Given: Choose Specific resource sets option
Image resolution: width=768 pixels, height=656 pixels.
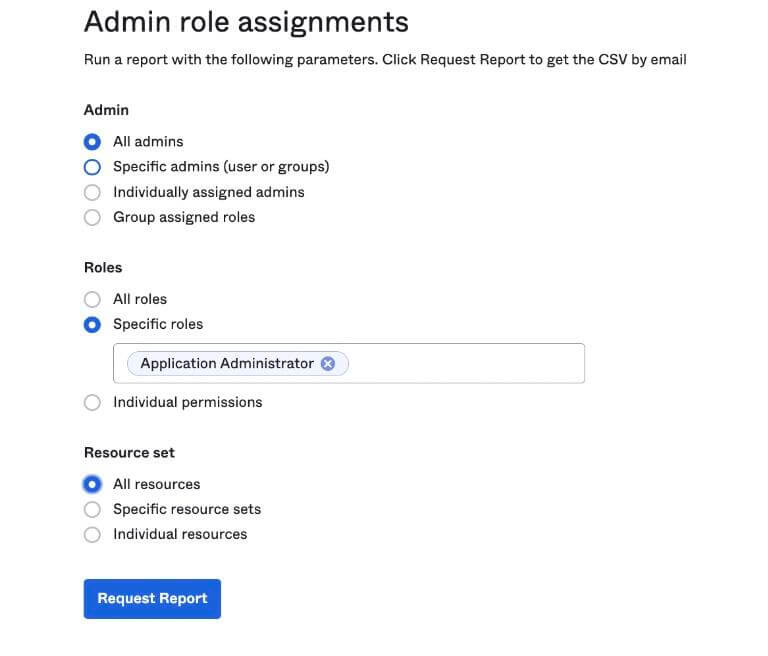Looking at the screenshot, I should tap(93, 509).
